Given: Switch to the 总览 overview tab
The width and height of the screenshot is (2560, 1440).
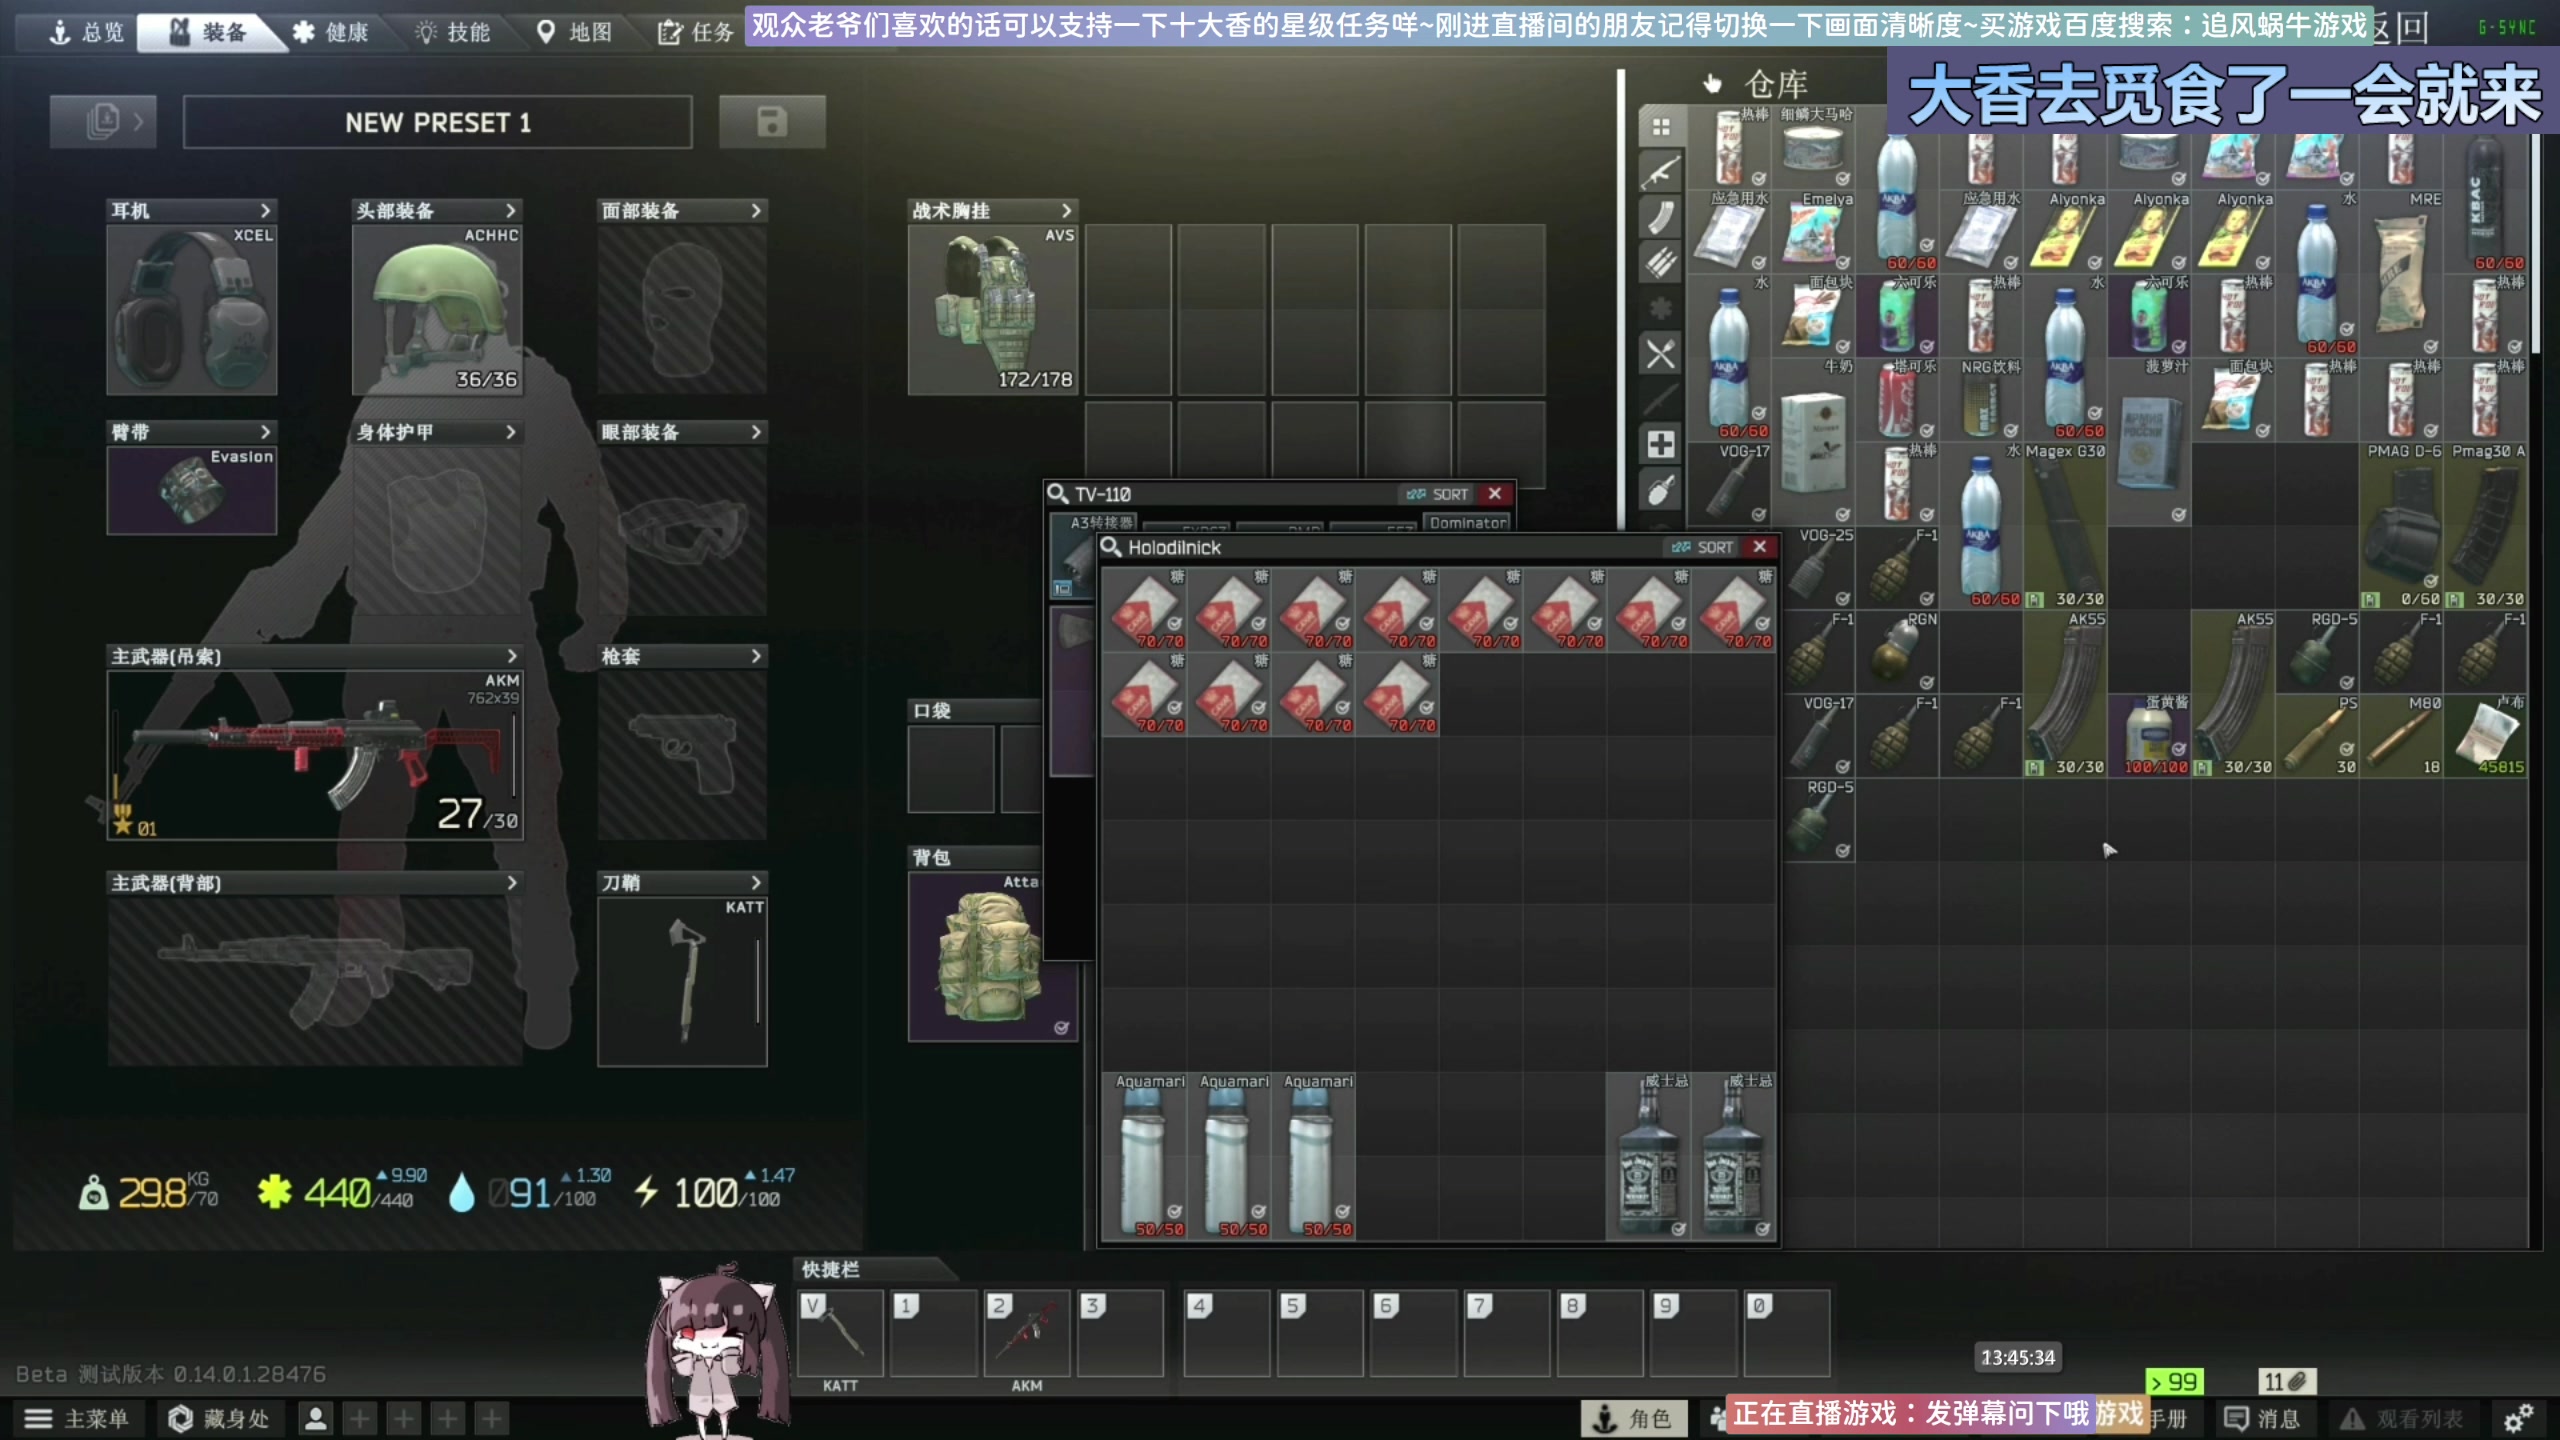Looking at the screenshot, I should [x=87, y=32].
